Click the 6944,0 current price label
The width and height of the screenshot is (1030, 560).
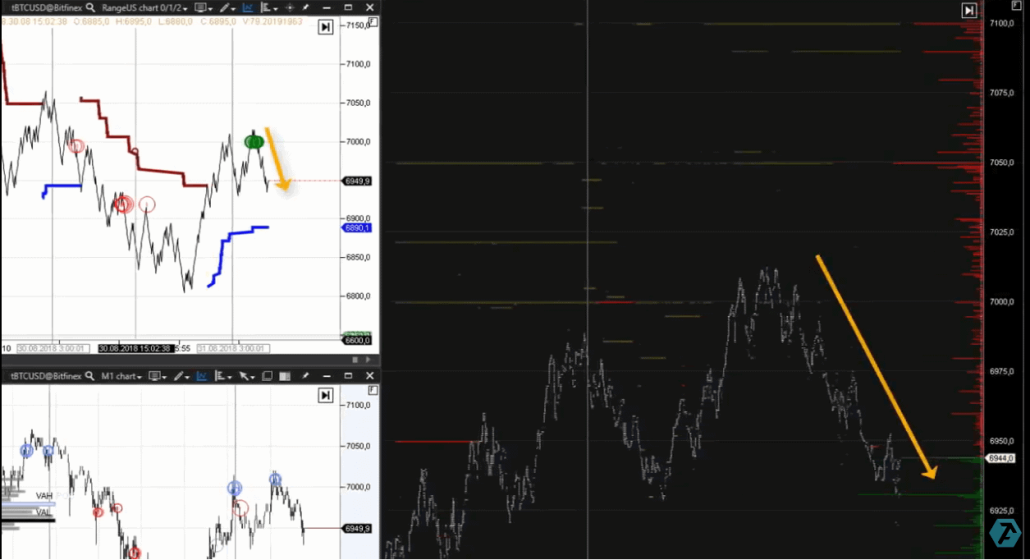click(x=1000, y=458)
